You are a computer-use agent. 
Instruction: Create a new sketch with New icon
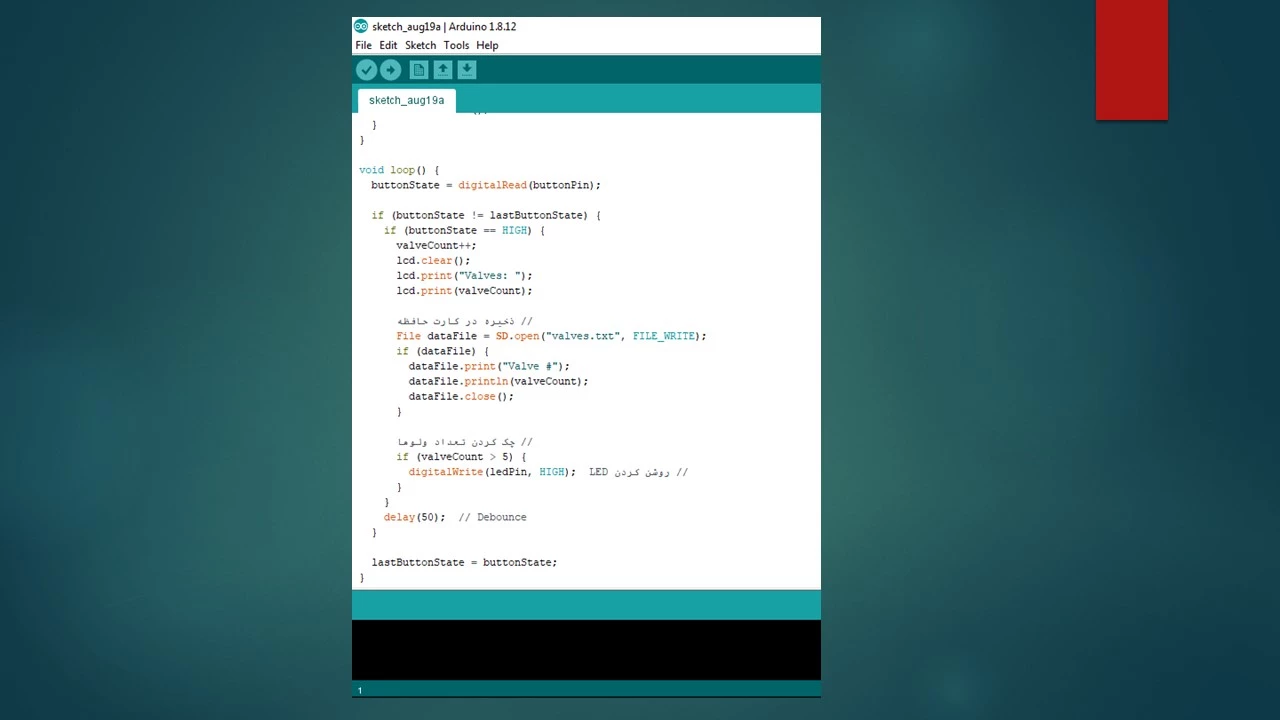click(x=419, y=69)
